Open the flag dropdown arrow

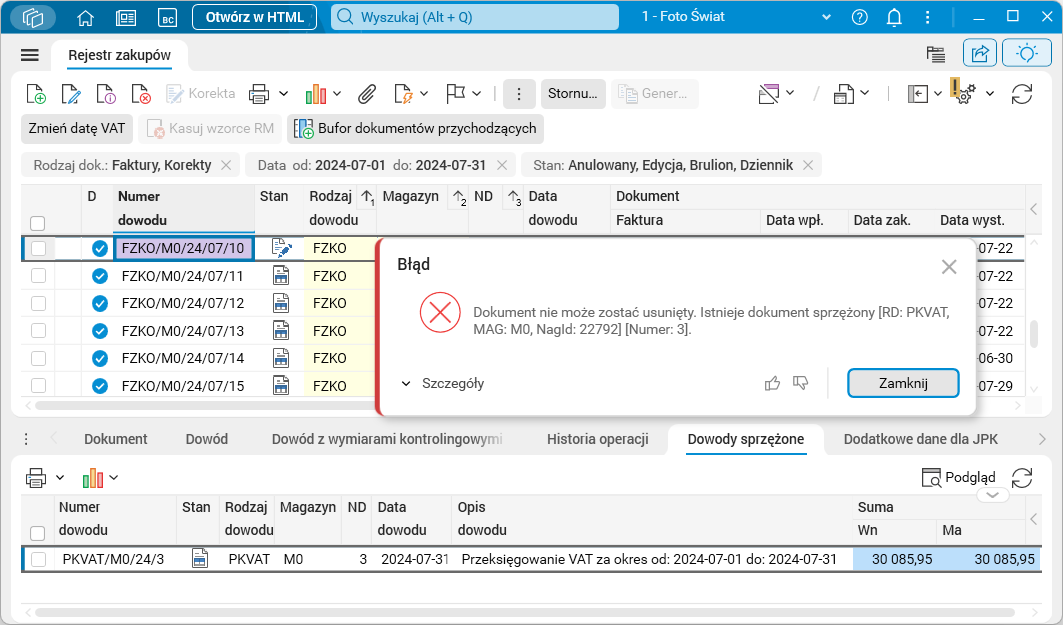pyautogui.click(x=477, y=94)
